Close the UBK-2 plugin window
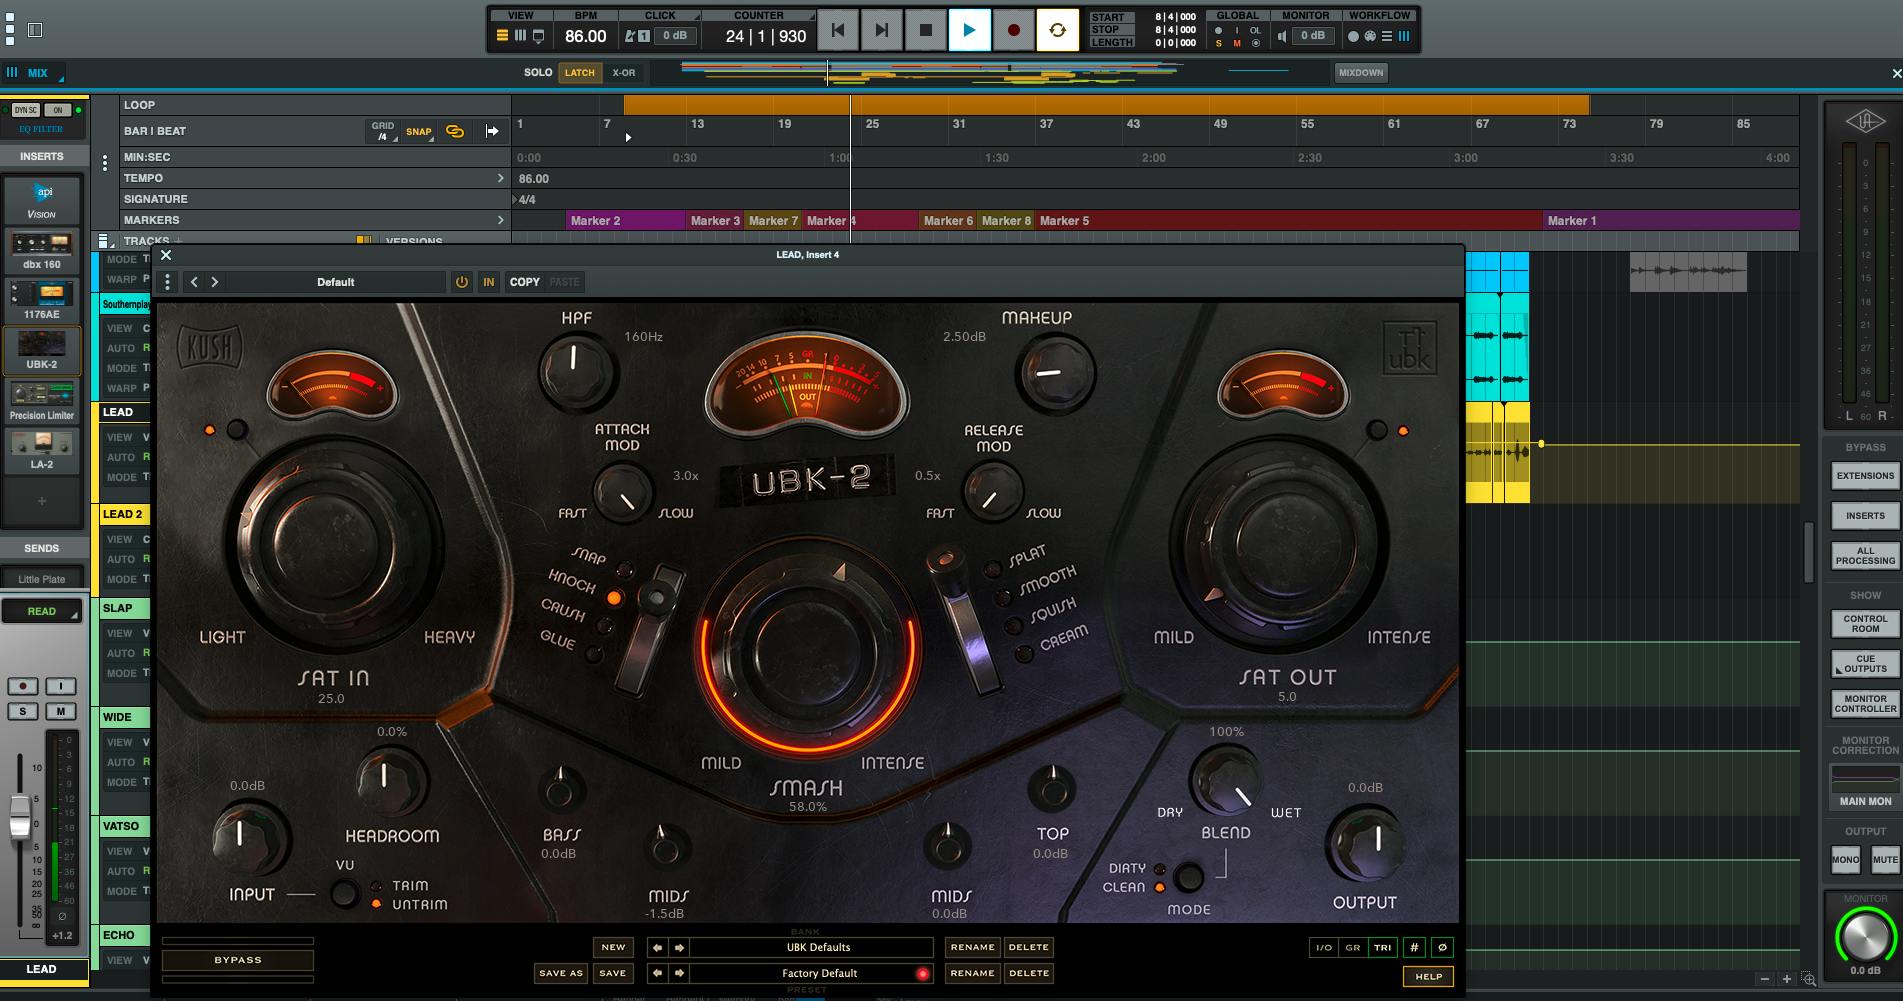This screenshot has height=1001, width=1903. point(166,255)
